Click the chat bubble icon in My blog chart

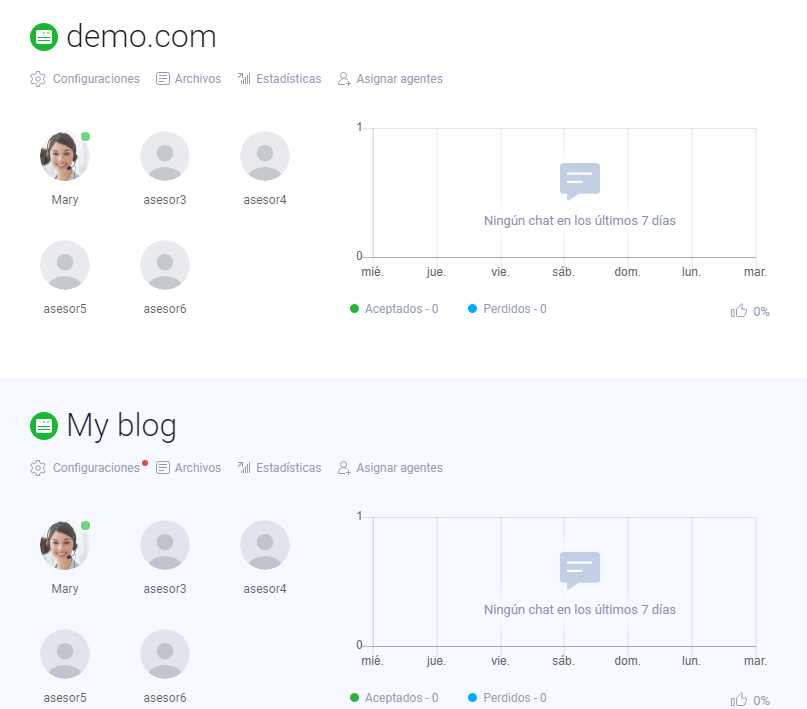point(580,570)
